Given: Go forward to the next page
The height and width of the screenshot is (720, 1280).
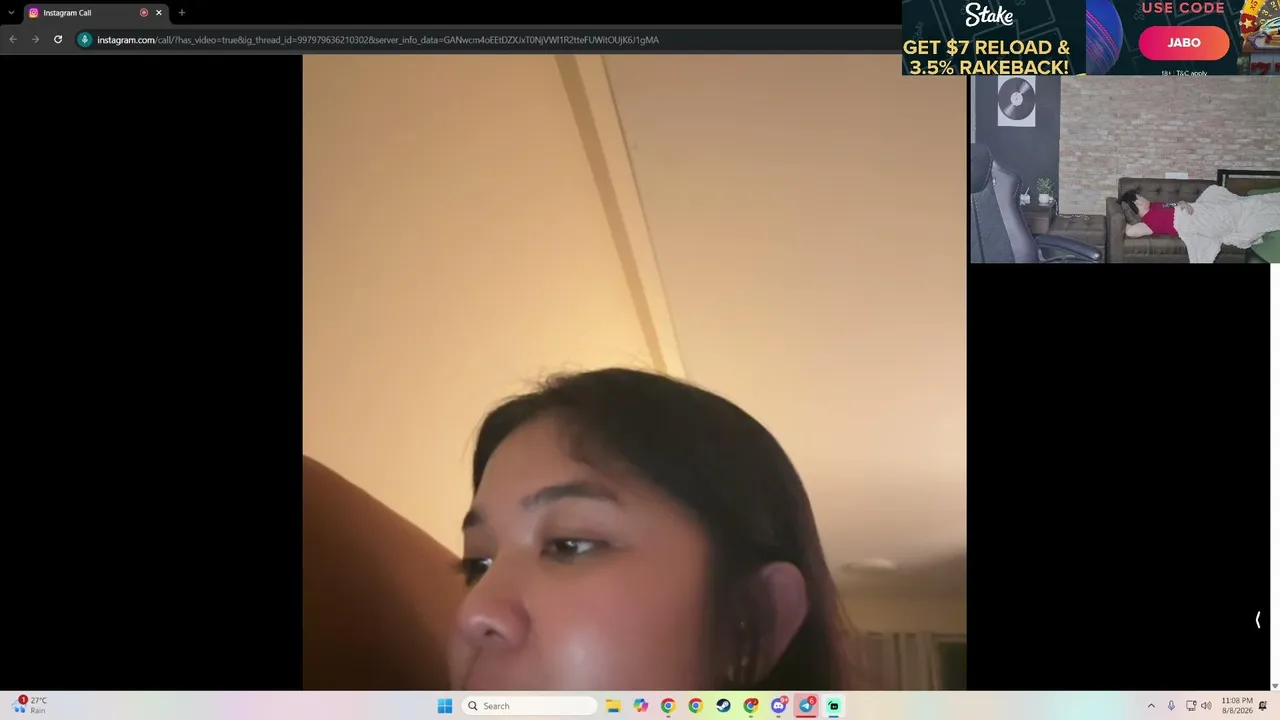Looking at the screenshot, I should click(35, 40).
